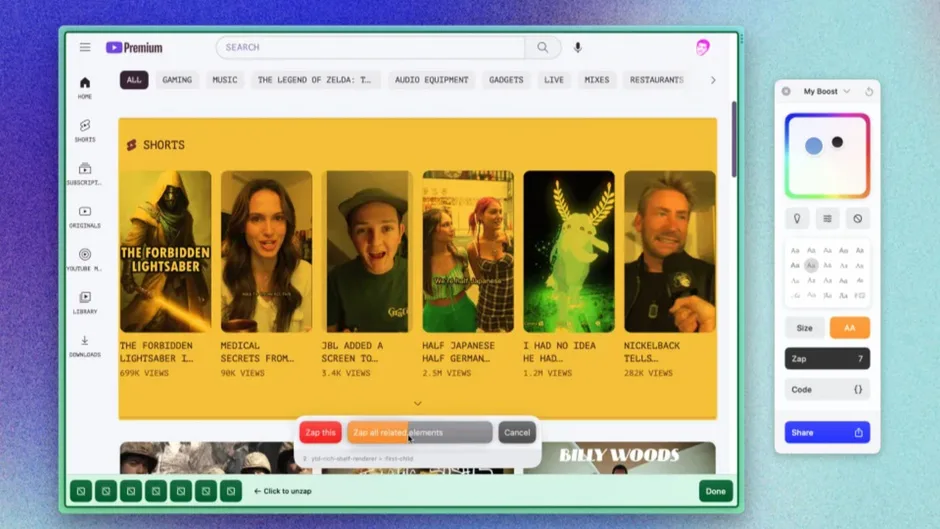
Task: Unzap the rightmost zapped element icon
Action: [x=231, y=491]
